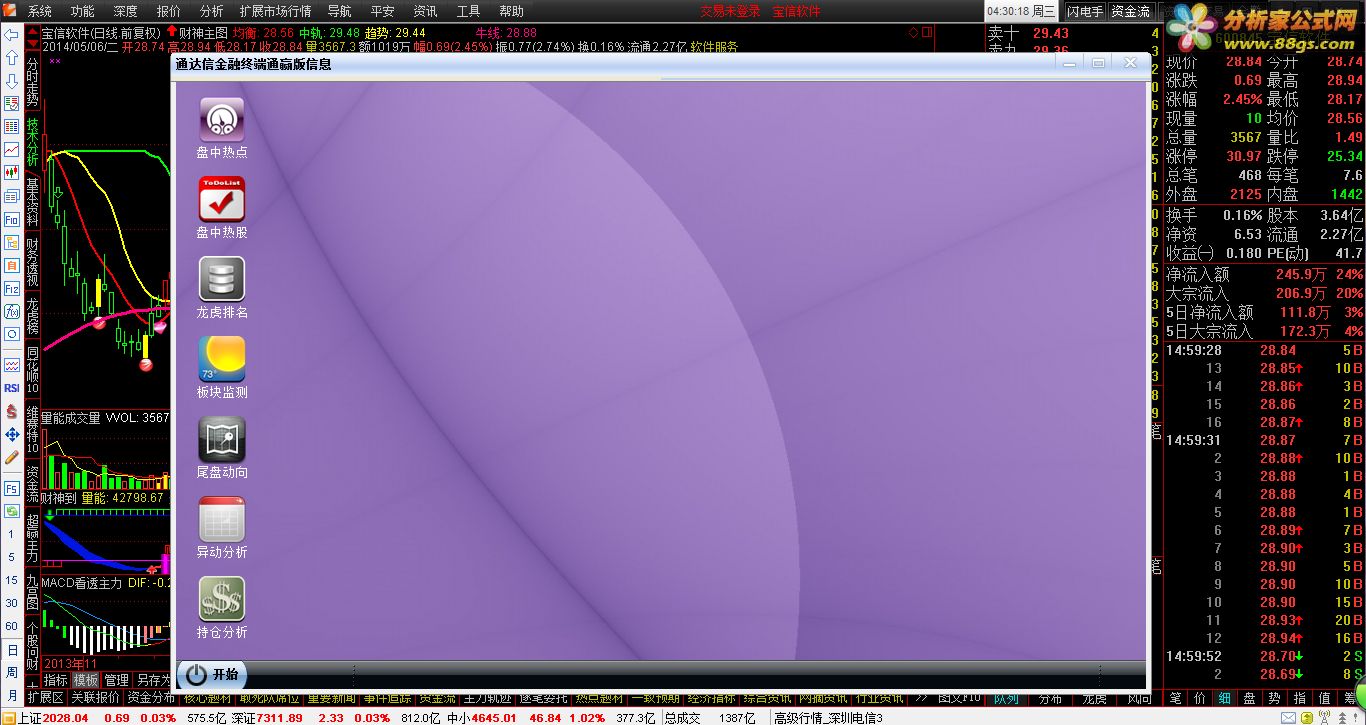Select the 60 minute period button
Viewport: 1366px width, 725px height.
[12, 626]
